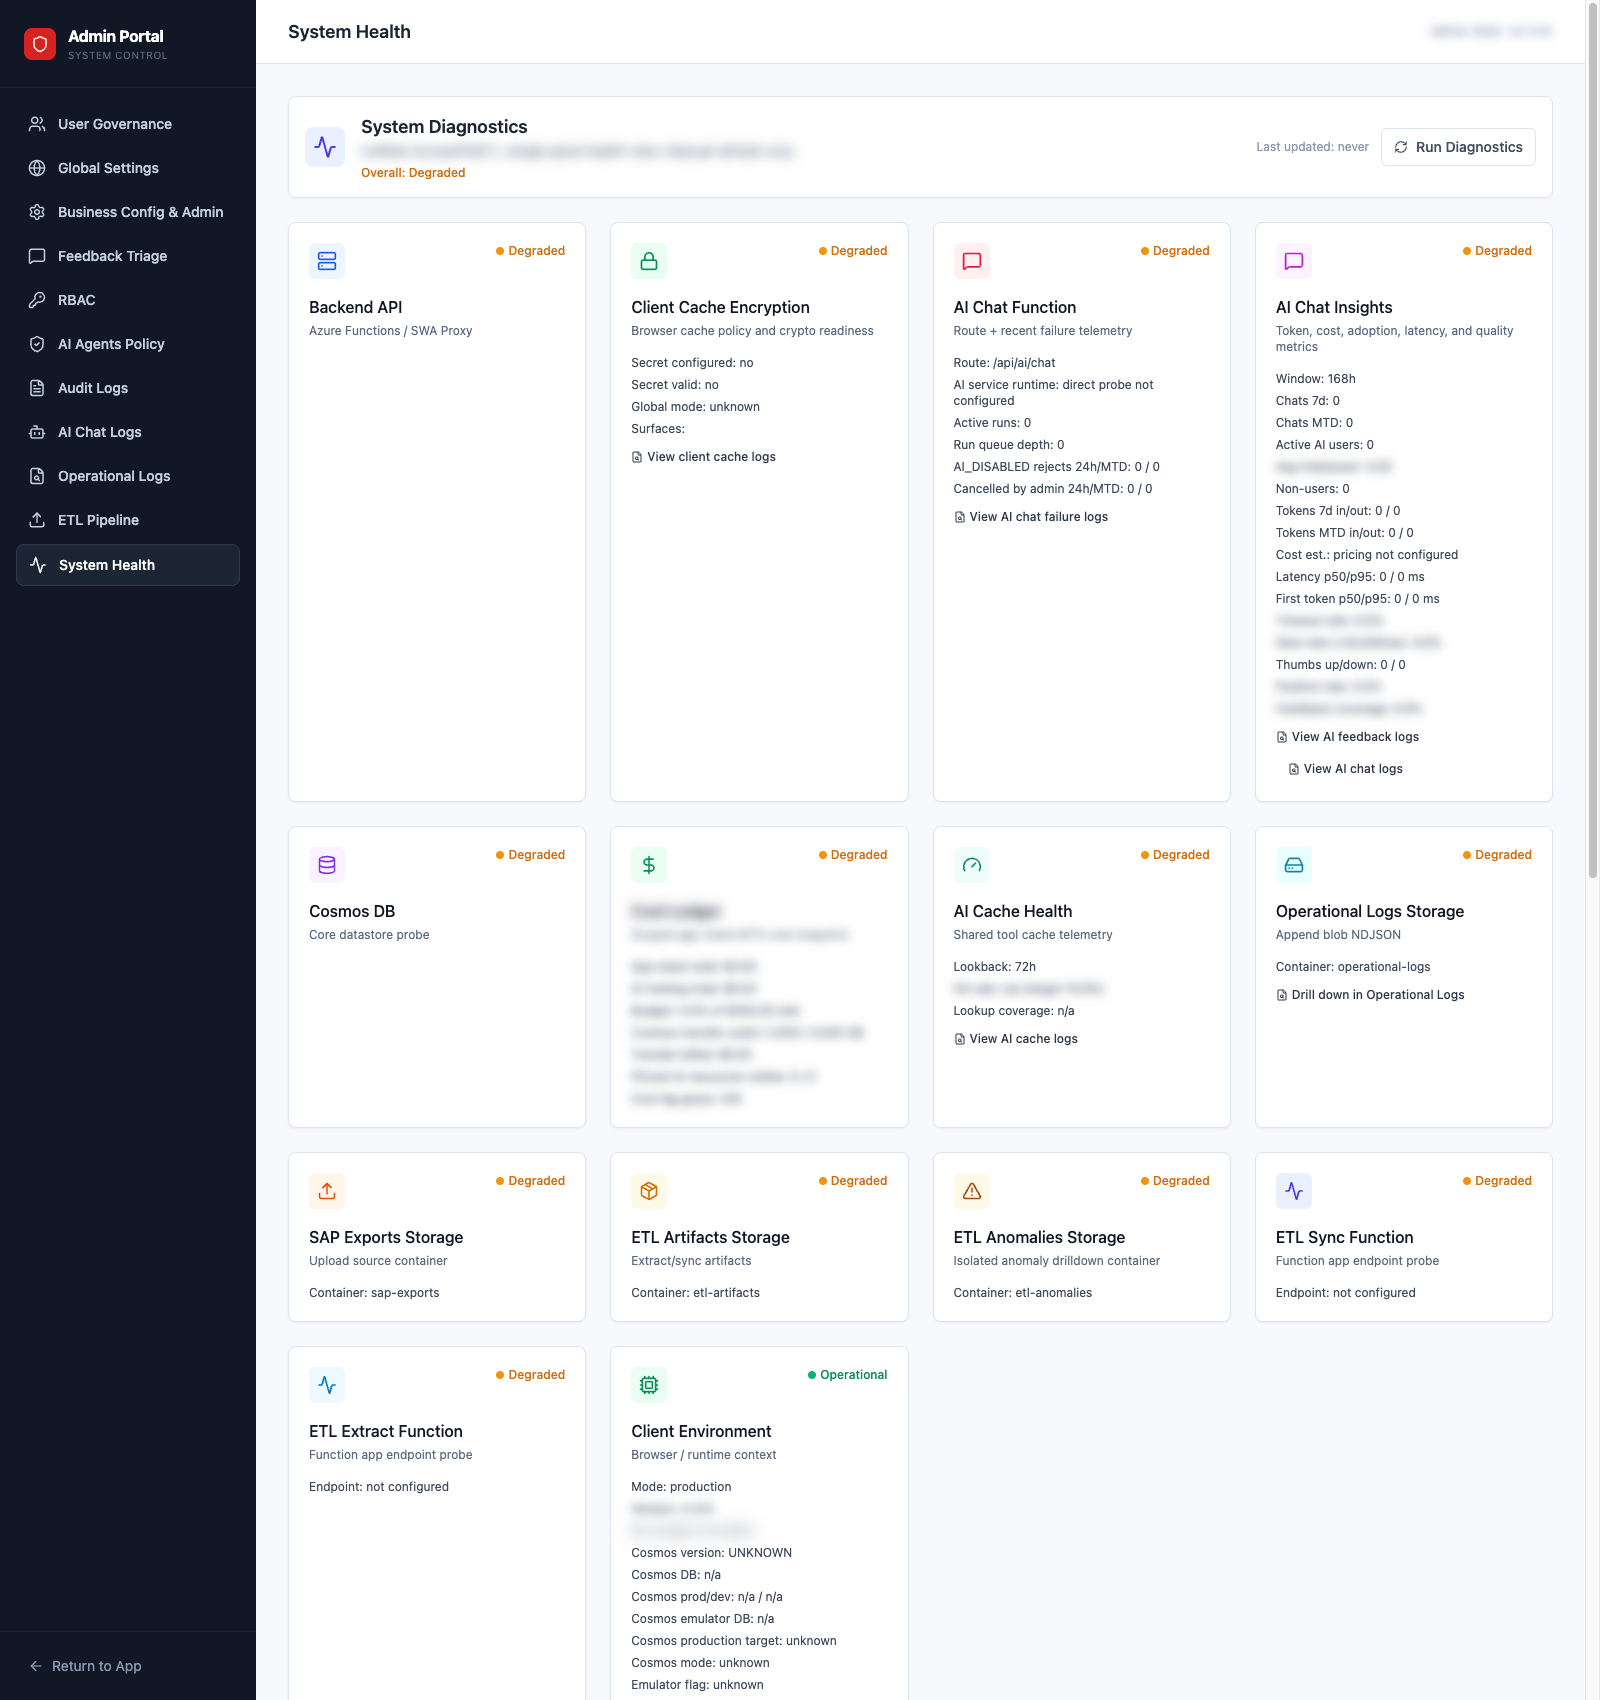Click the Route: /api/ai/chat text
Viewport: 1600px width, 1700px height.
(1004, 363)
